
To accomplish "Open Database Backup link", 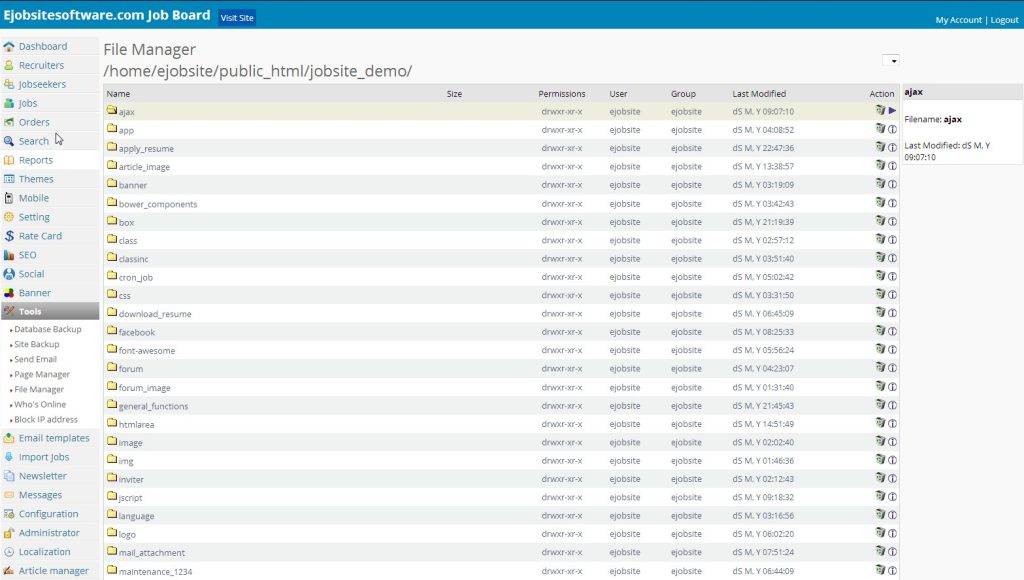I will [48, 329].
